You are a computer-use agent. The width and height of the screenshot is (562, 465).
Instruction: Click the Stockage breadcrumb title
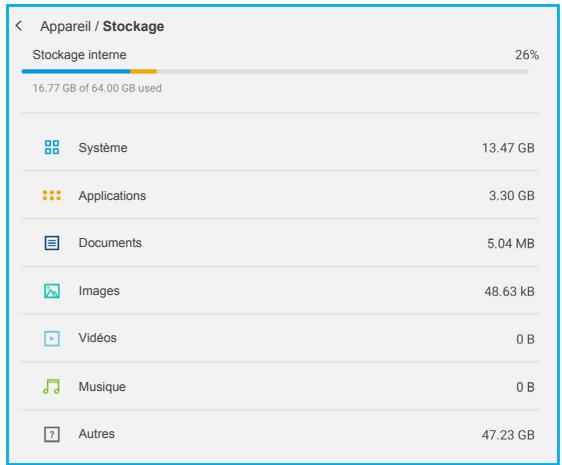click(133, 27)
